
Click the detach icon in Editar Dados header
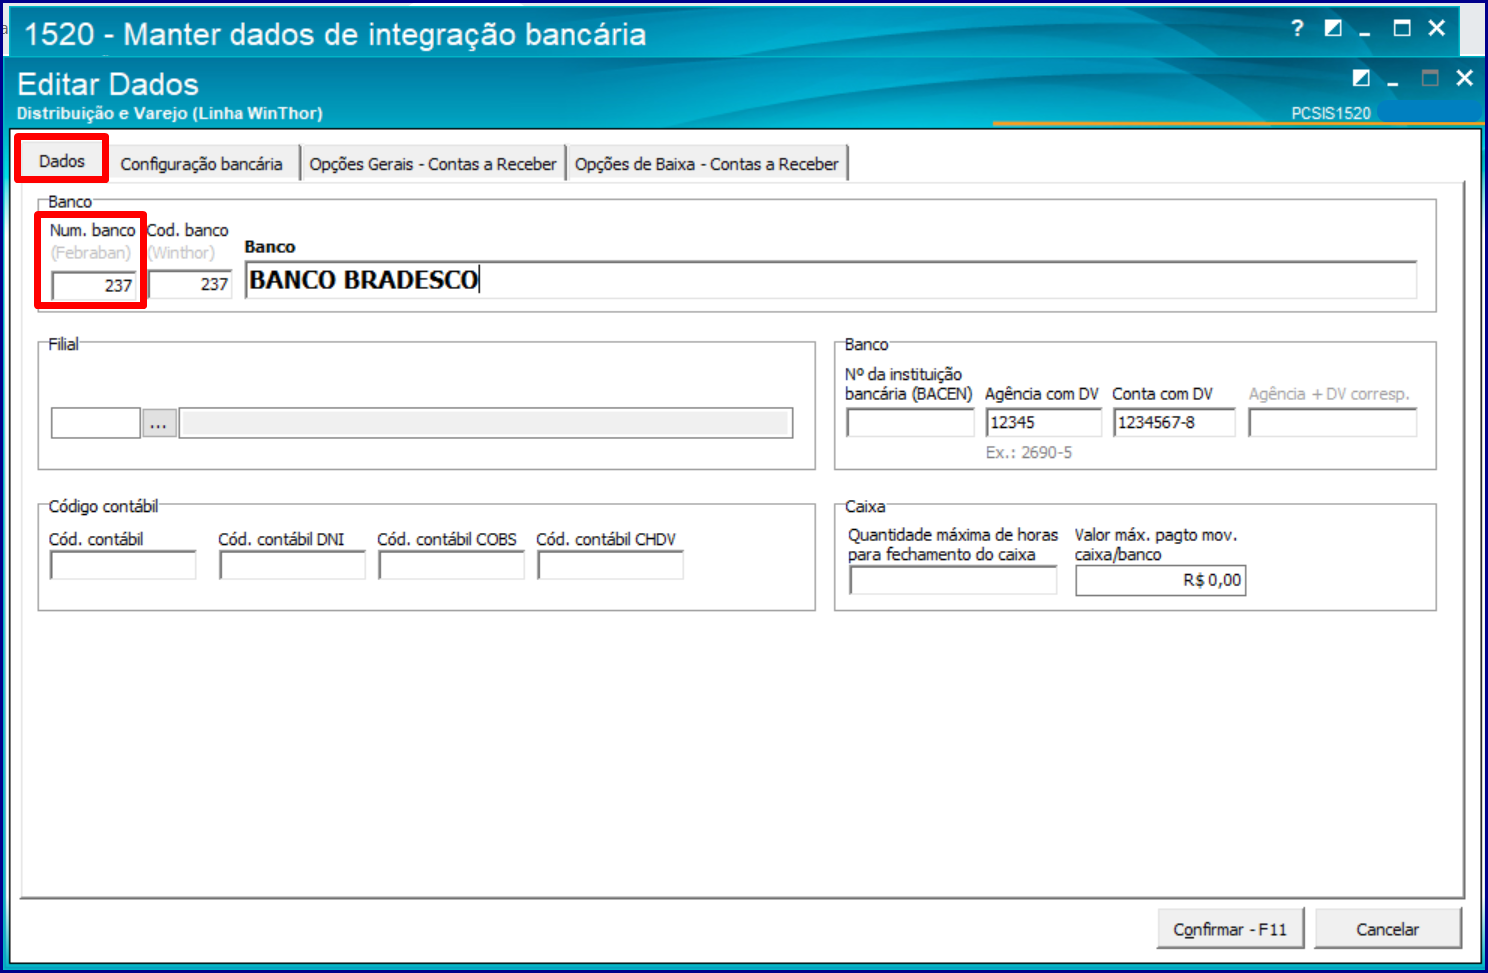(1361, 78)
